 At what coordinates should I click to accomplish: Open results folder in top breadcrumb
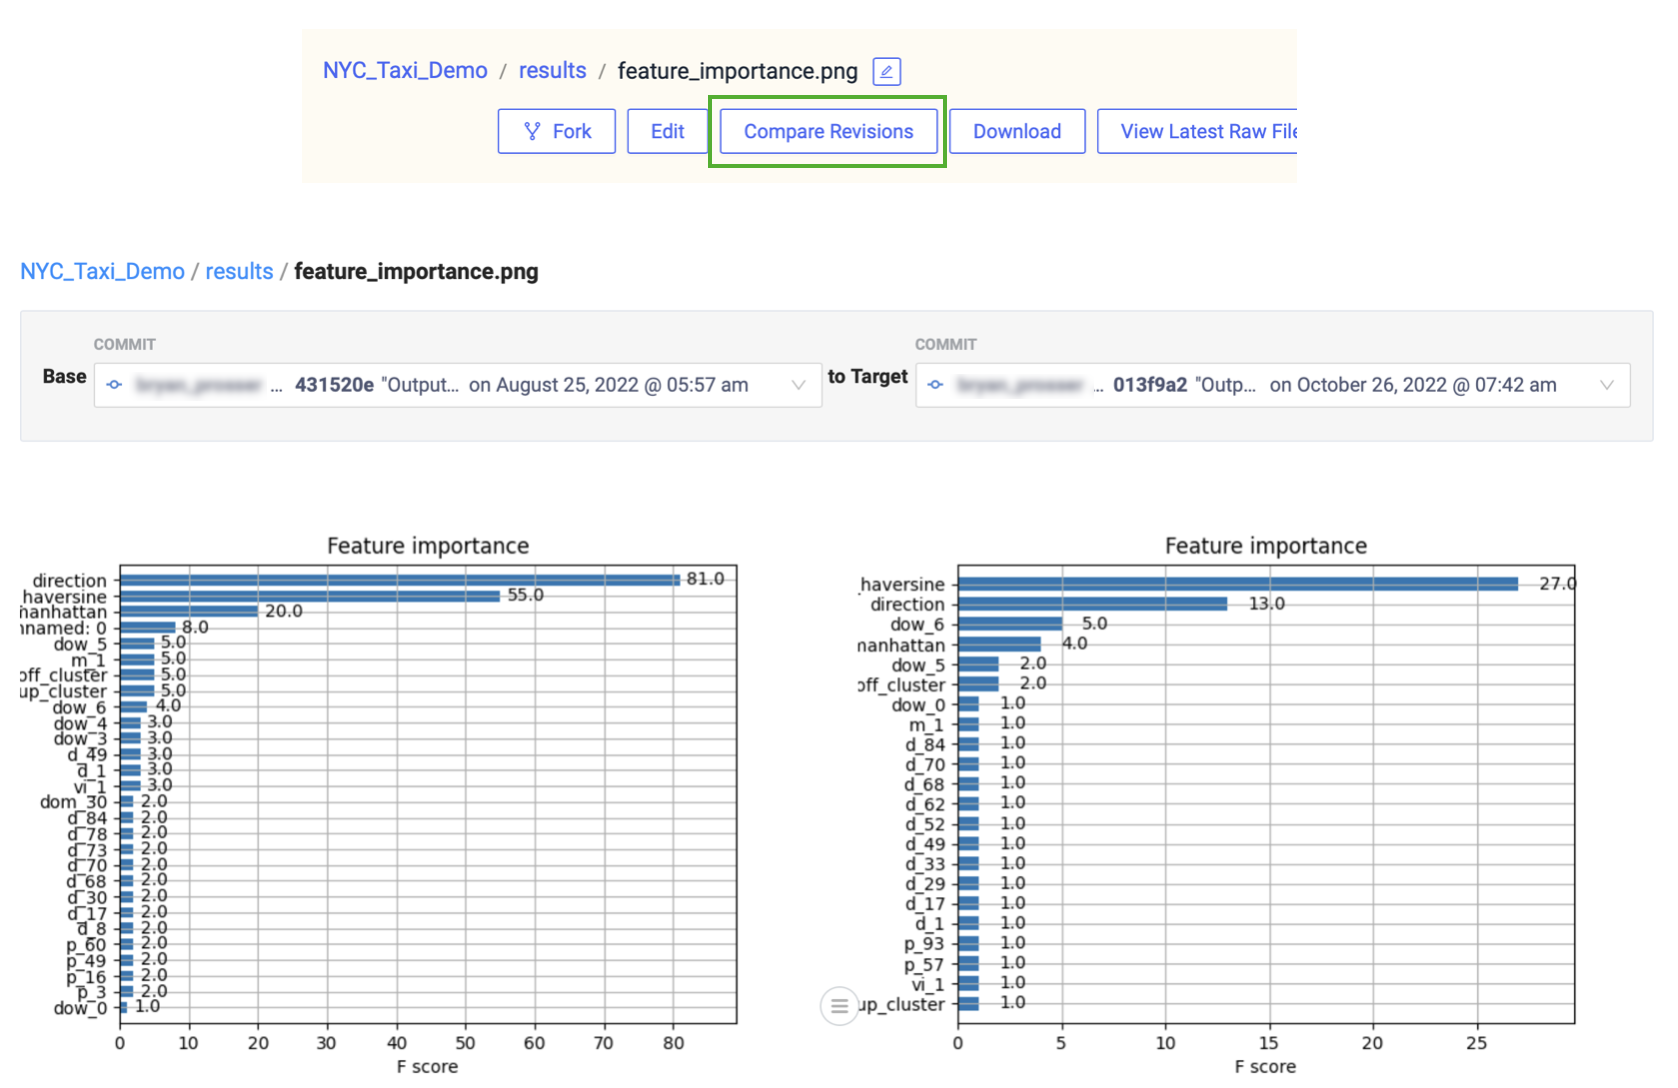tap(552, 71)
